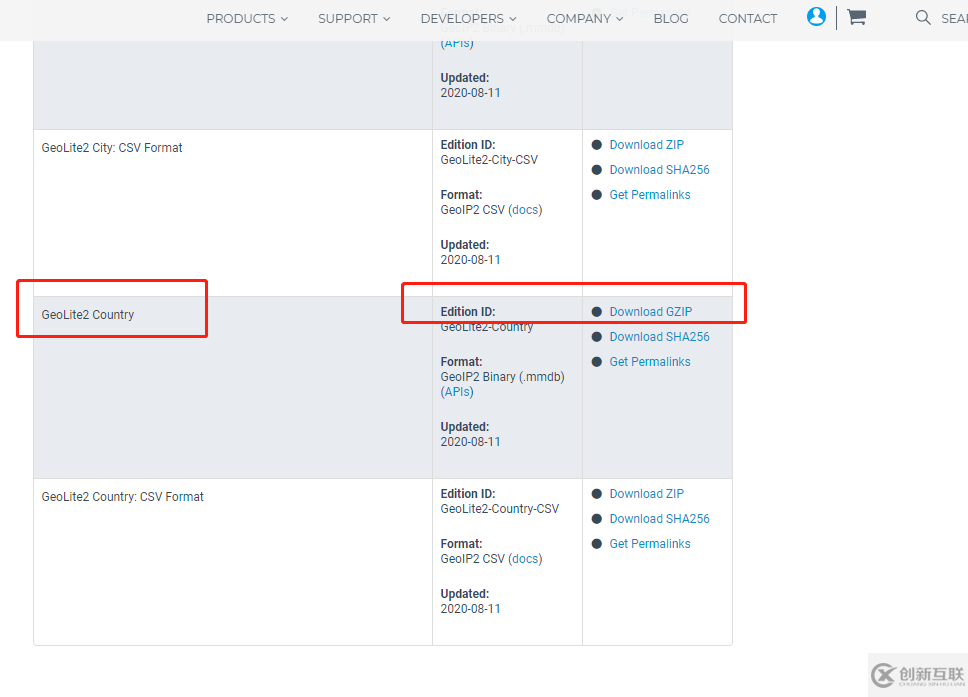Viewport: 968px width, 697px height.
Task: Click Updated date in GeoLite2 Country row
Action: pyautogui.click(x=470, y=442)
